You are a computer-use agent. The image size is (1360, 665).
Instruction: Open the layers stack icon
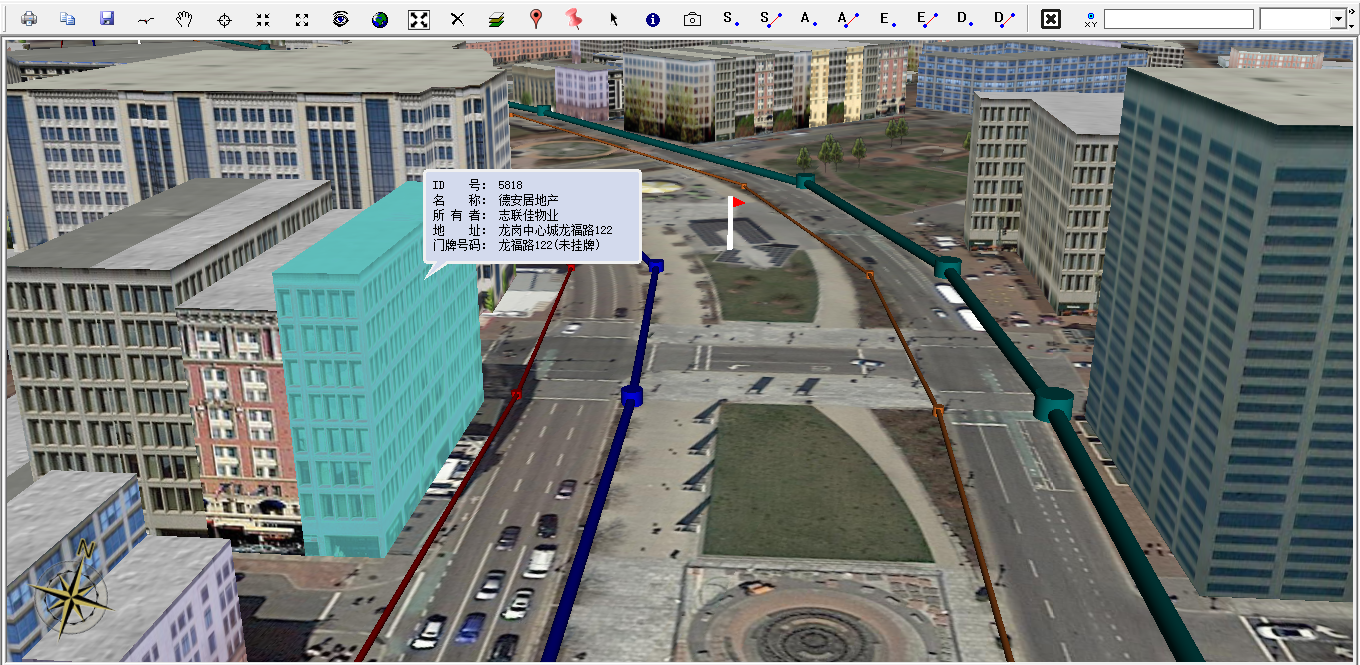(497, 19)
